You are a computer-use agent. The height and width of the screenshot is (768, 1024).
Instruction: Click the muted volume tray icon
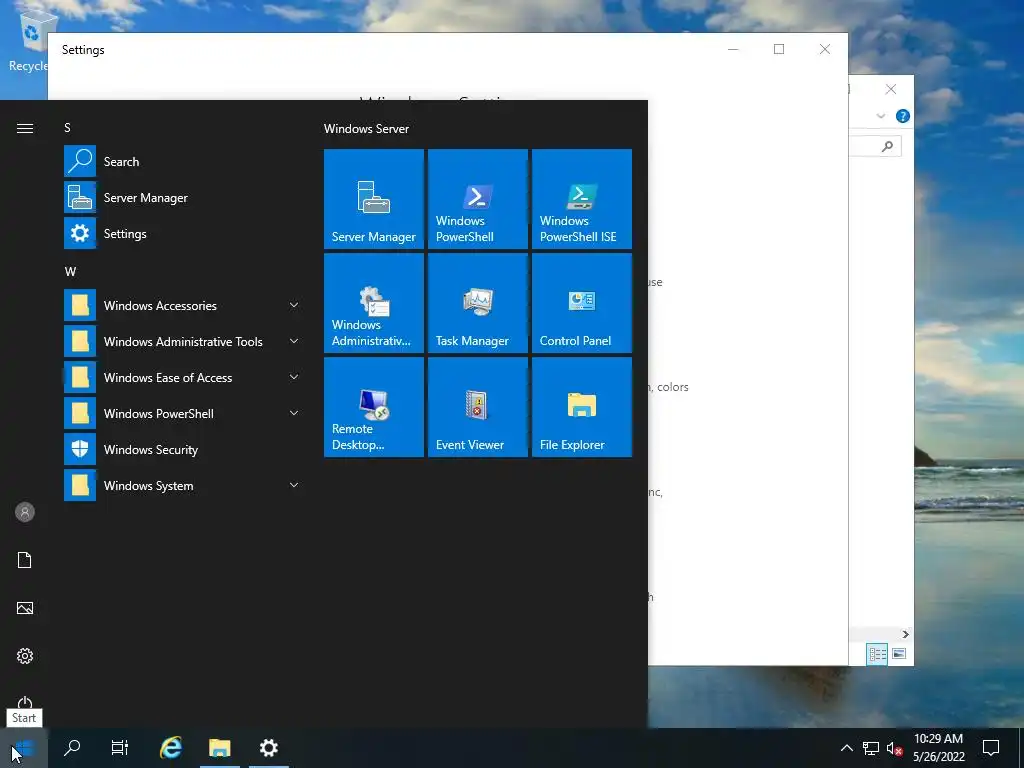[x=894, y=748]
